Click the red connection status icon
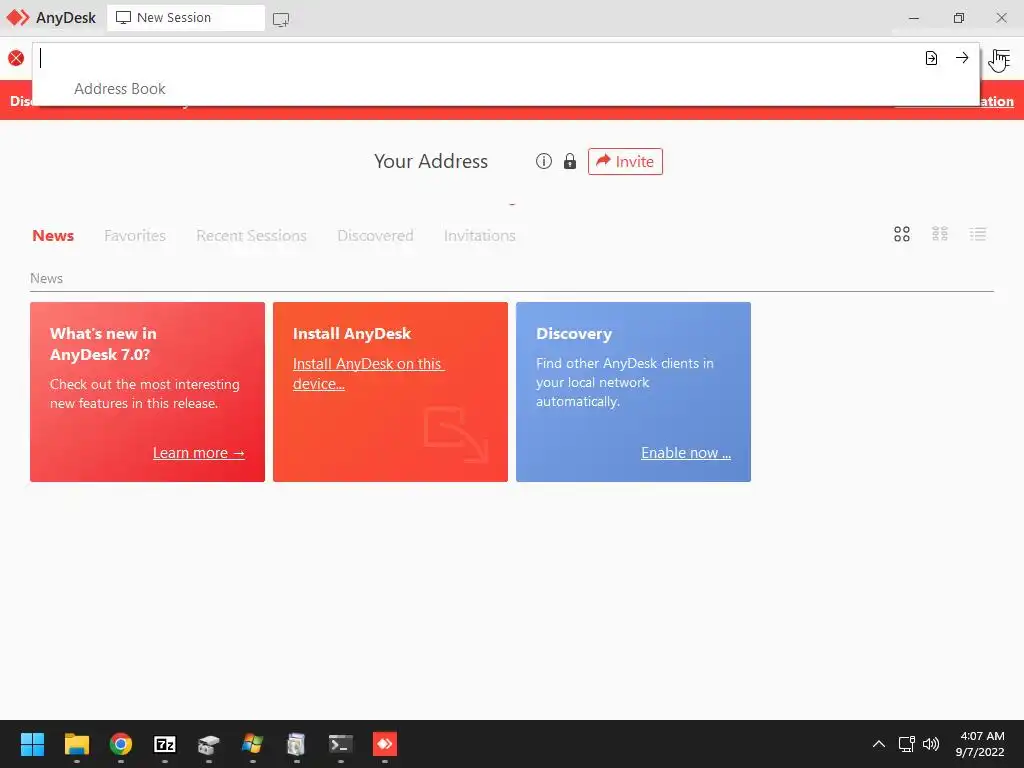The height and width of the screenshot is (768, 1024). 16,58
